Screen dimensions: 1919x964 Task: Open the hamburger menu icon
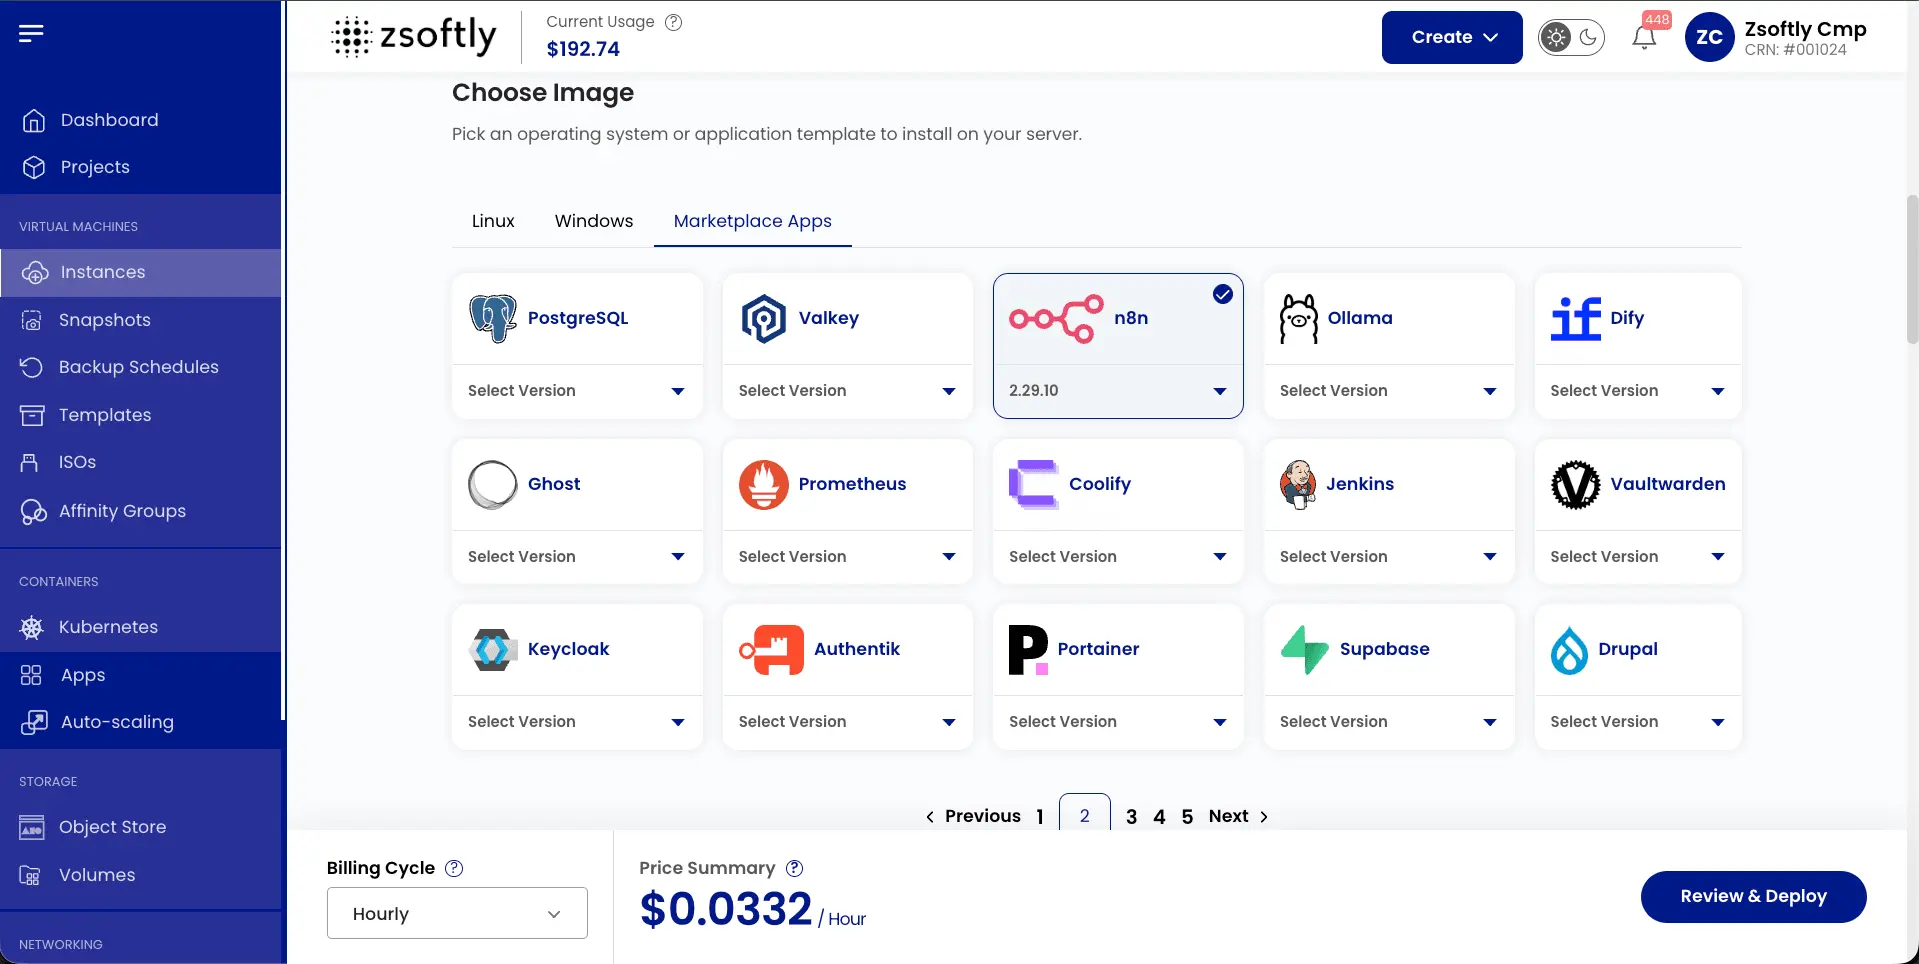(x=31, y=33)
